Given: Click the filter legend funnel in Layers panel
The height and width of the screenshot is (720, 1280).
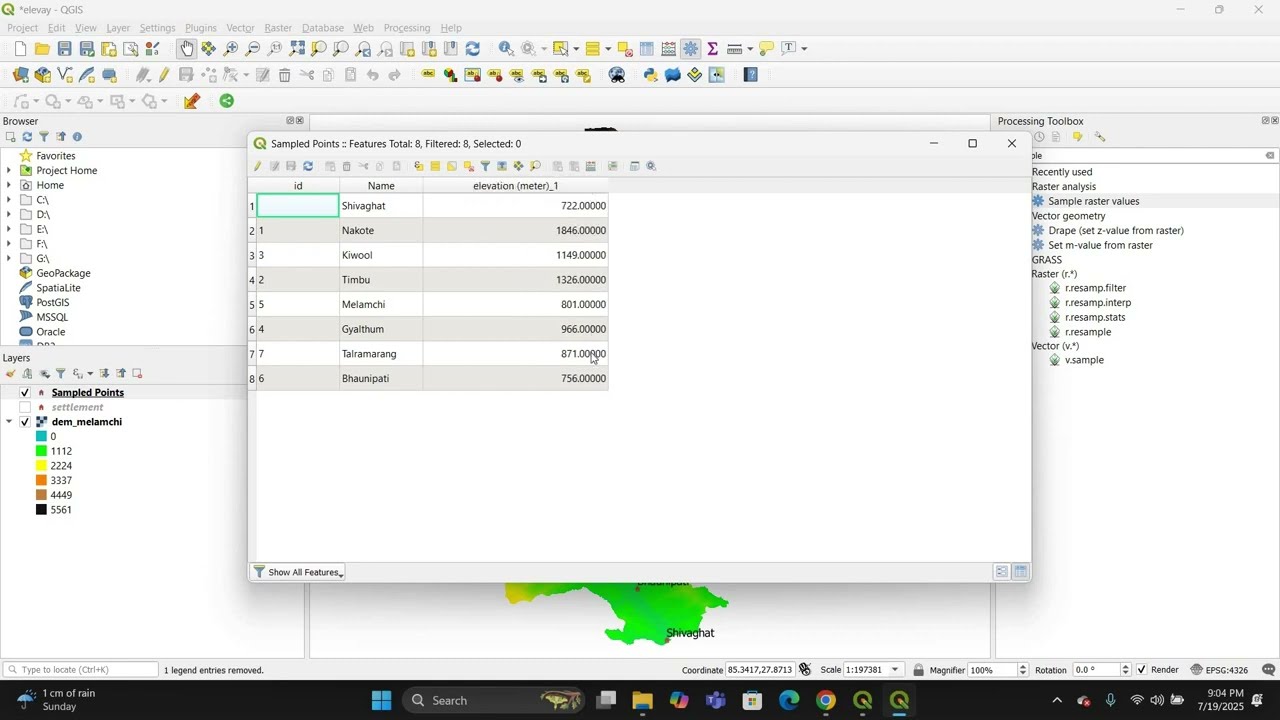Looking at the screenshot, I should [x=60, y=374].
